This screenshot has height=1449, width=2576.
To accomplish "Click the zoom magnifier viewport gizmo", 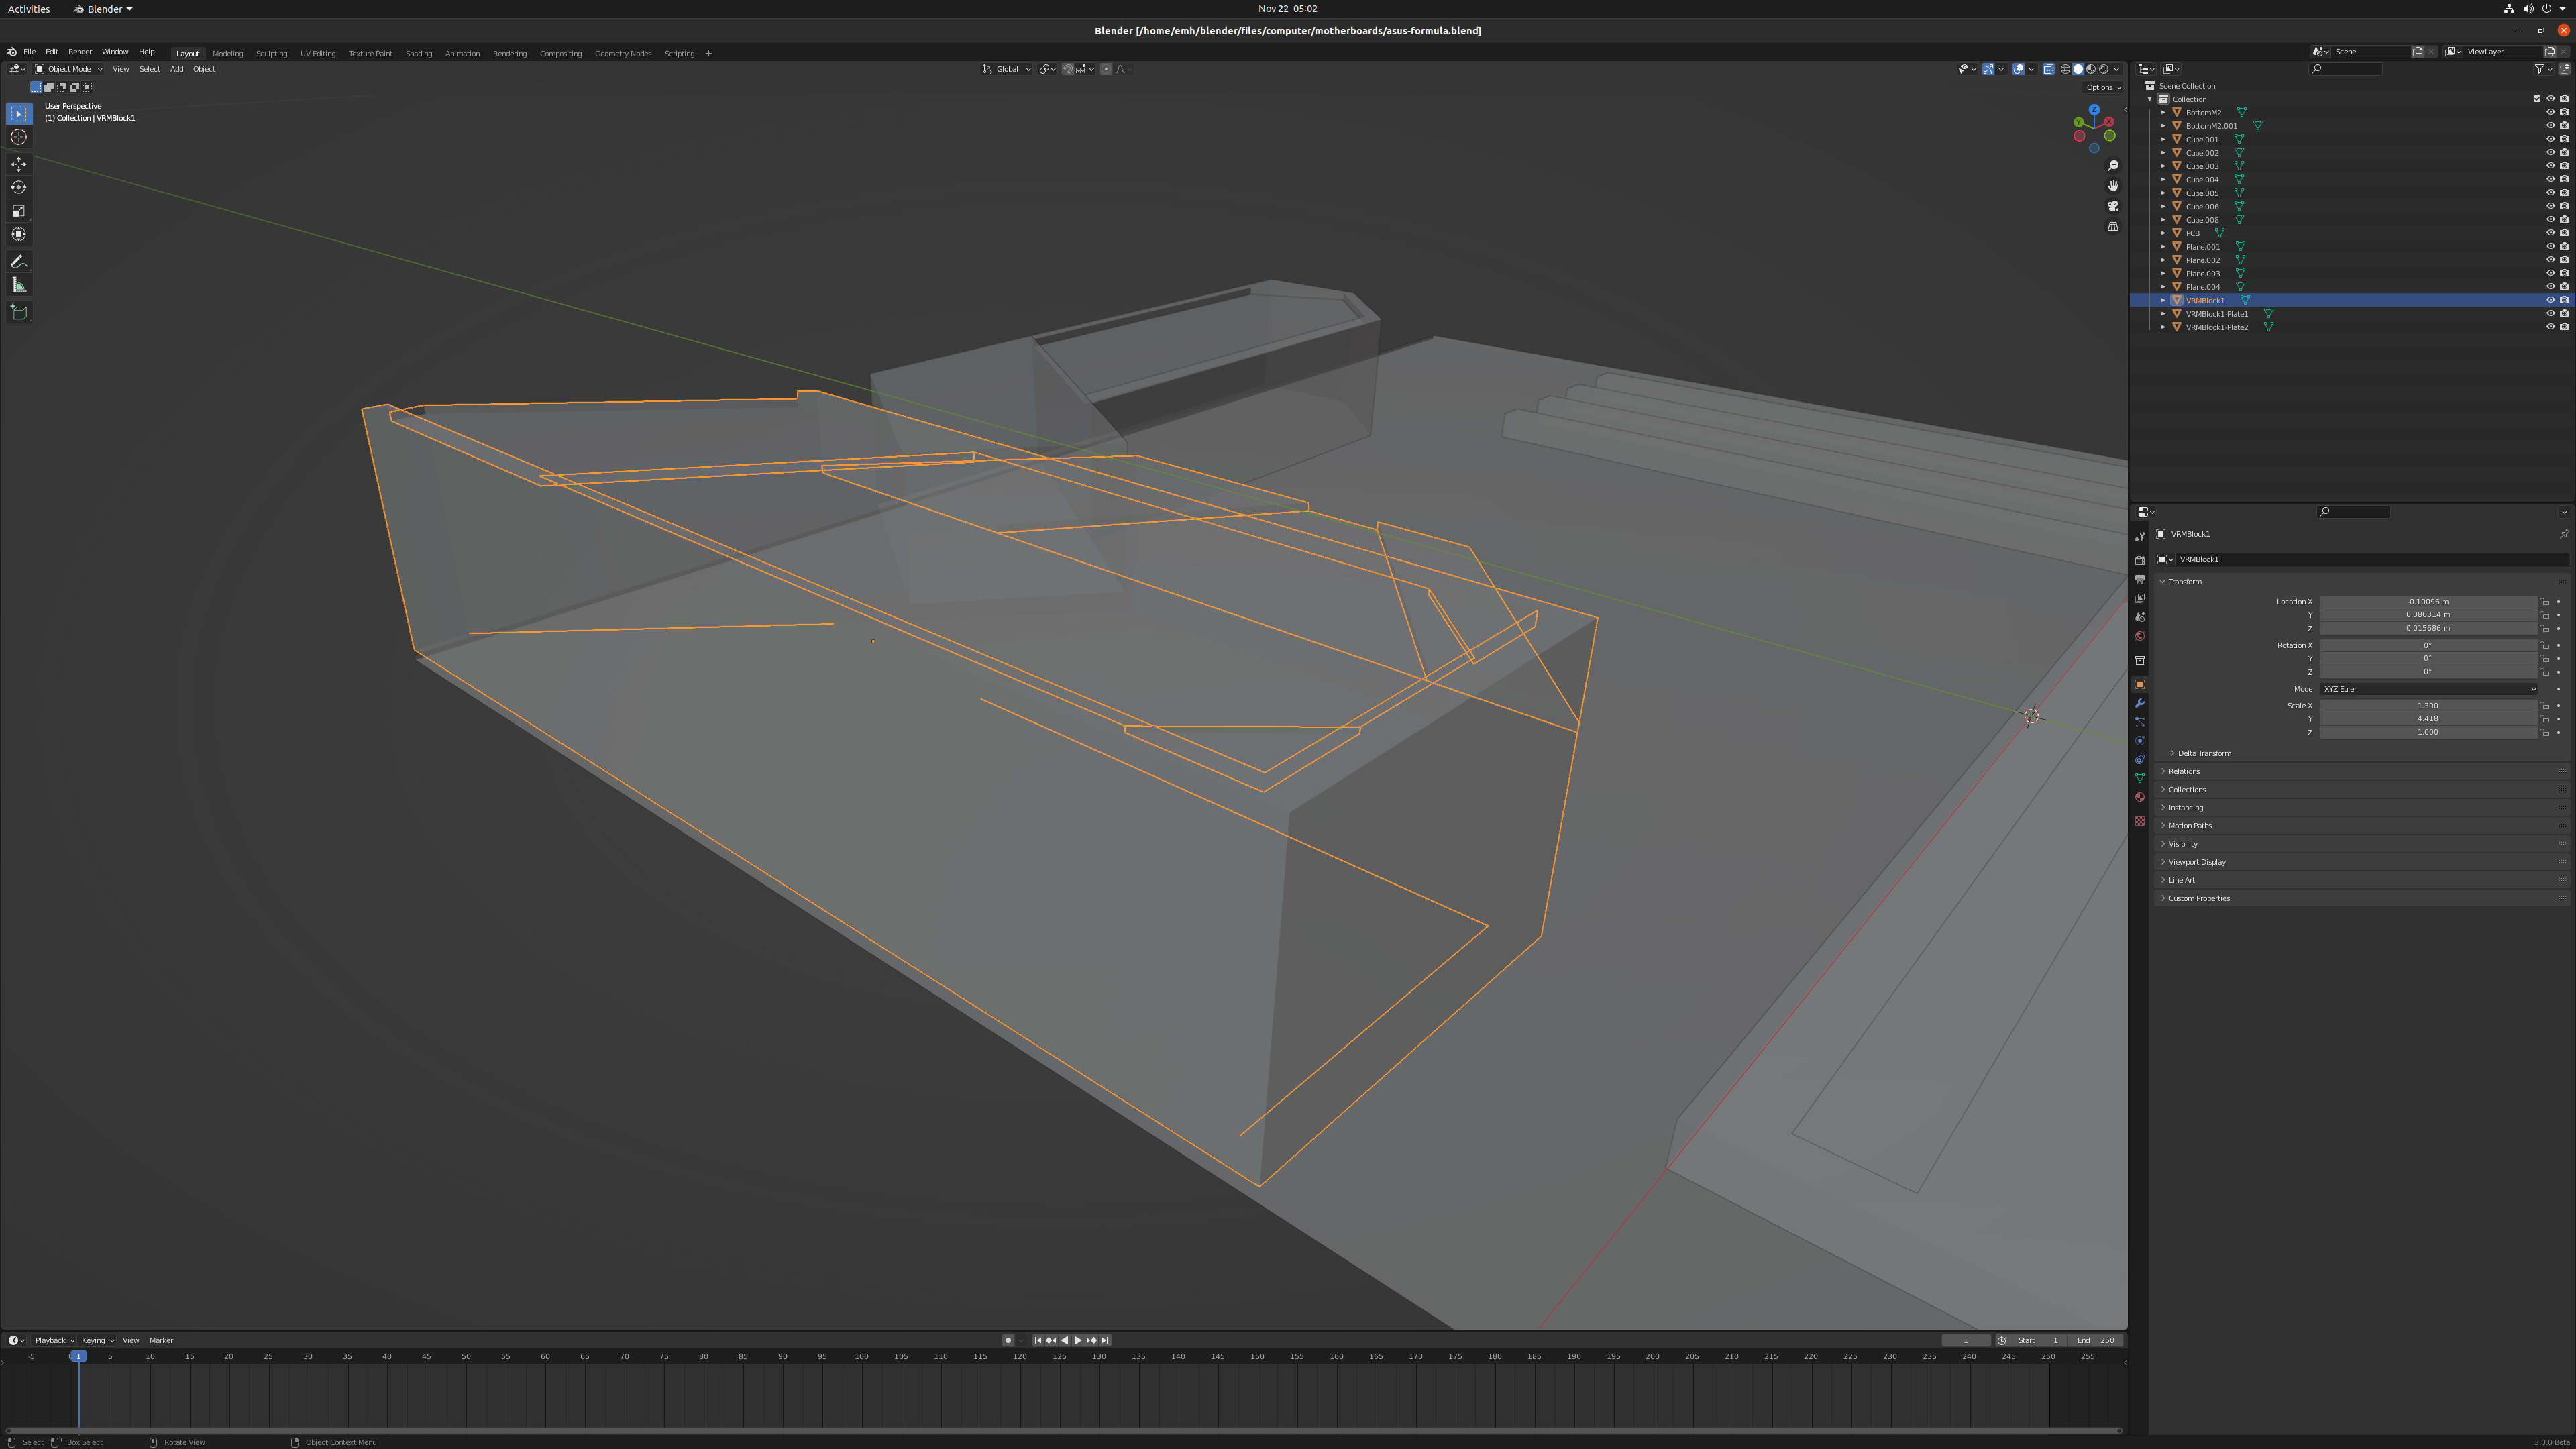I will click(x=2113, y=166).
